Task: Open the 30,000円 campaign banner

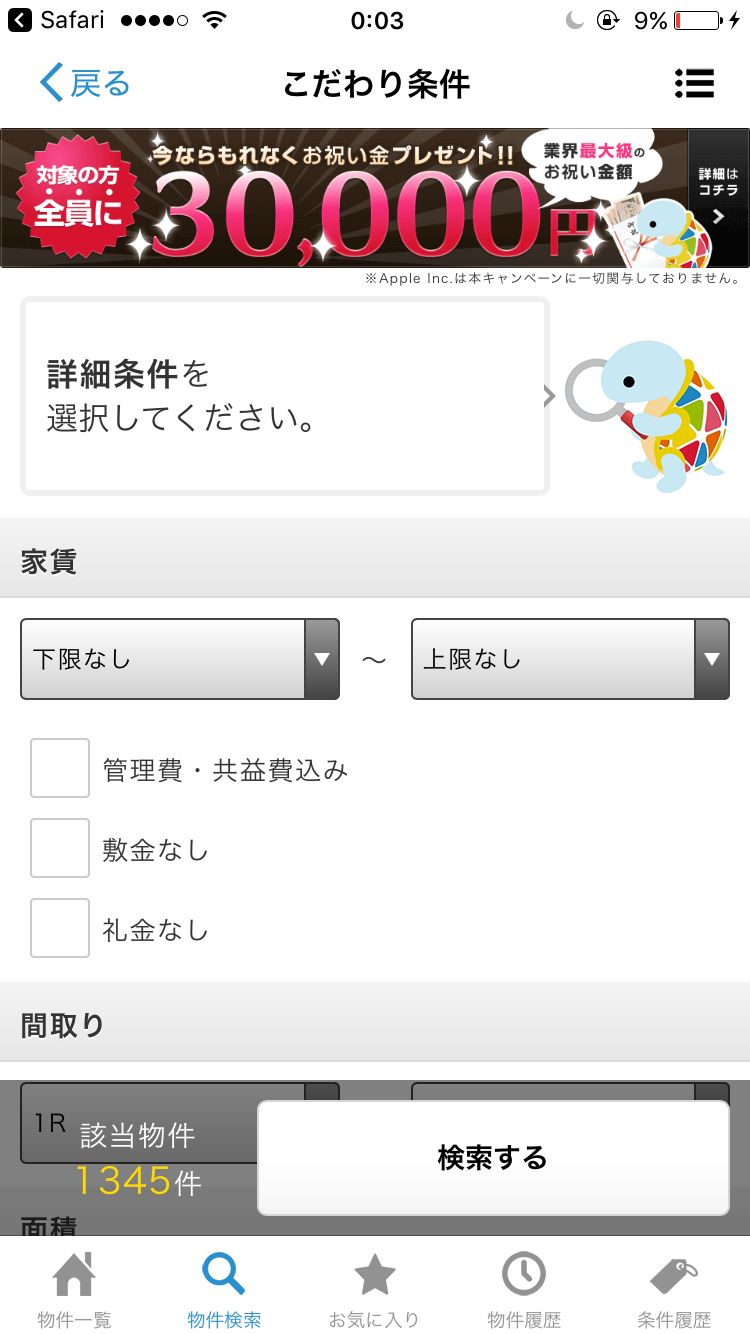Action: point(345,198)
